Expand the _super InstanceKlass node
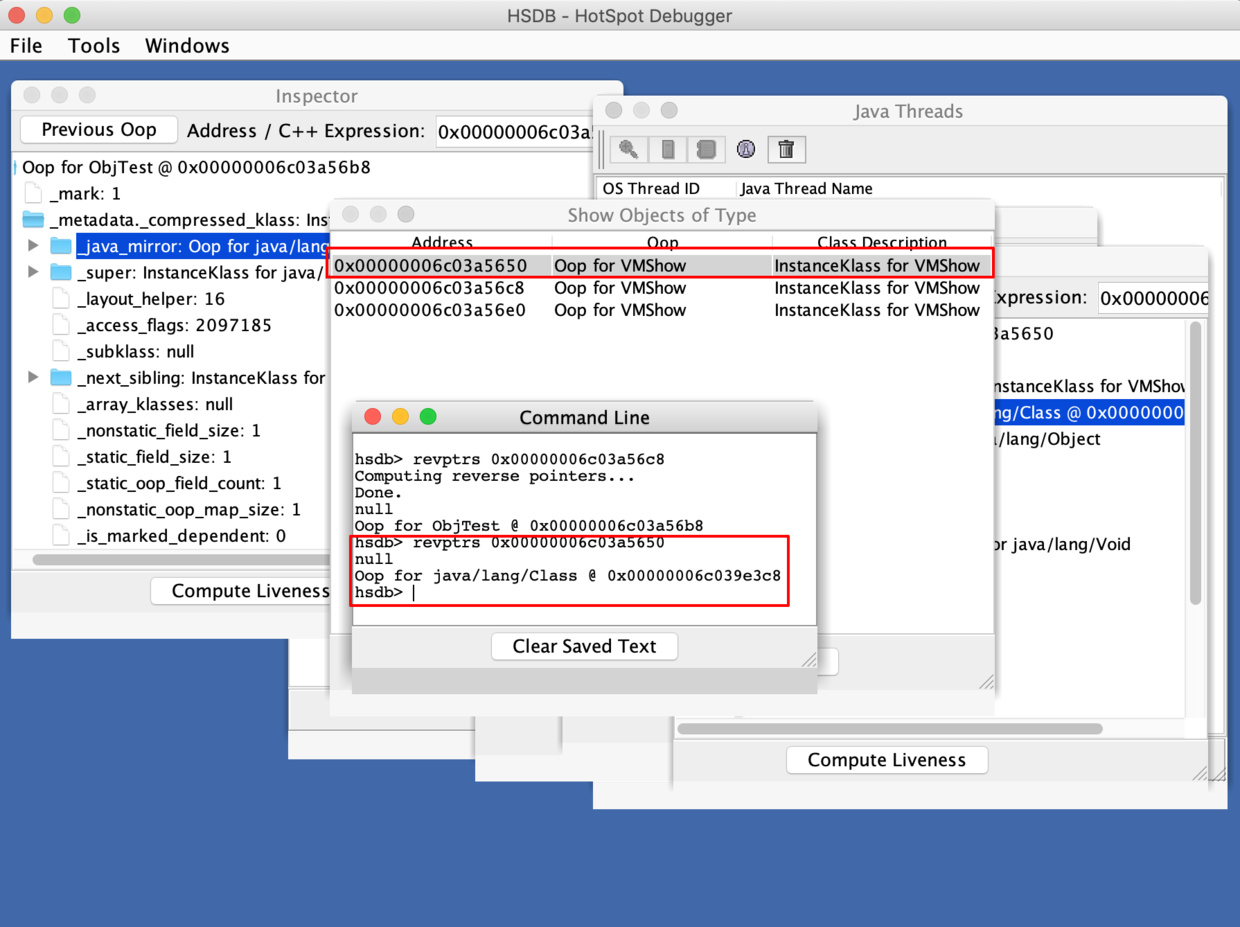 click(33, 272)
